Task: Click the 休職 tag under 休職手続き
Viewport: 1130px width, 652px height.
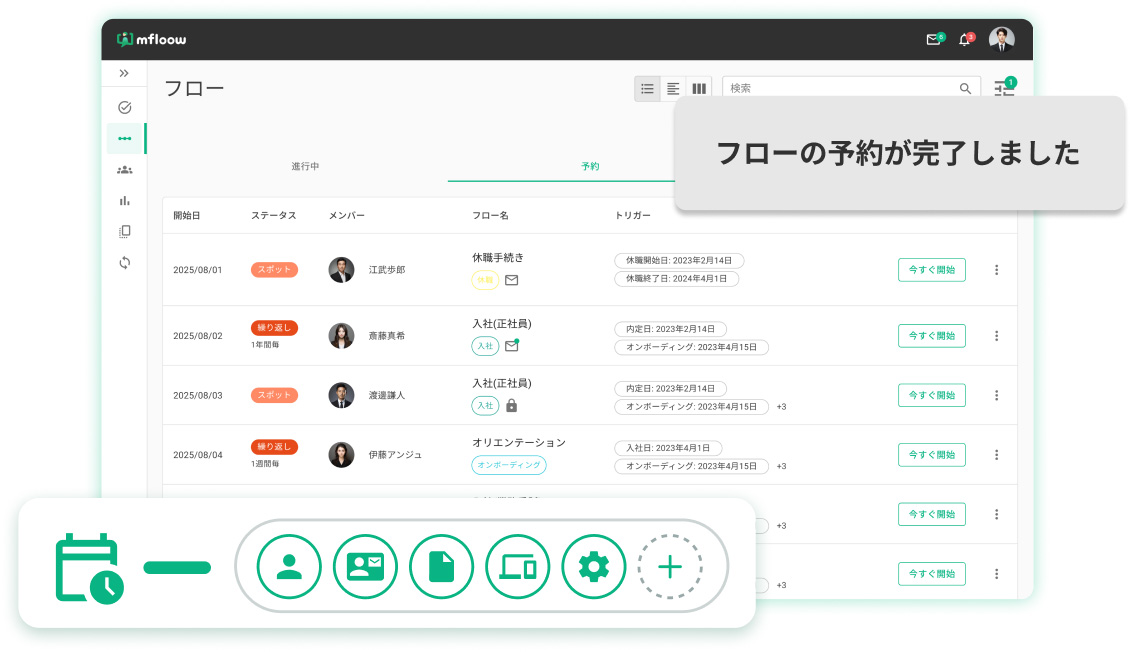Action: (485, 280)
